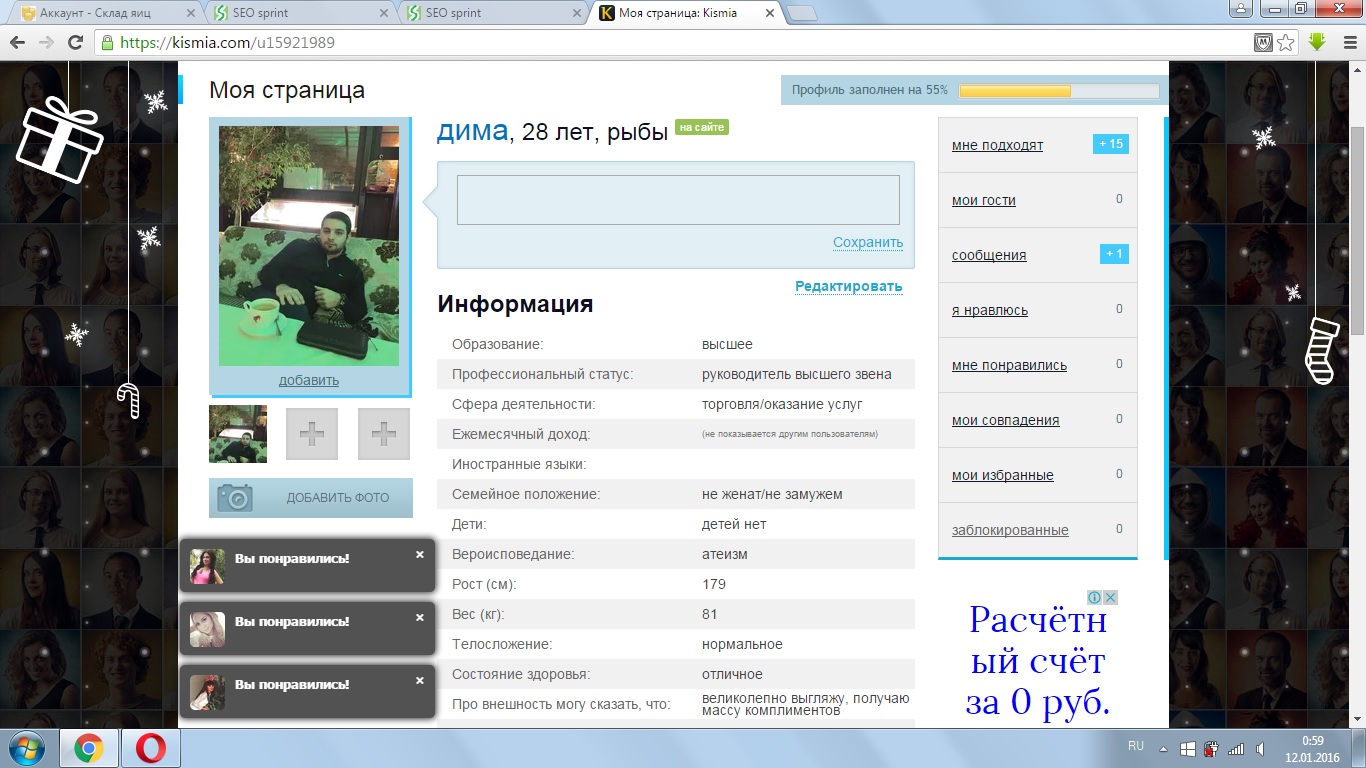This screenshot has width=1366, height=768.
Task: Click the Chrome user profile button
Action: [x=1241, y=9]
